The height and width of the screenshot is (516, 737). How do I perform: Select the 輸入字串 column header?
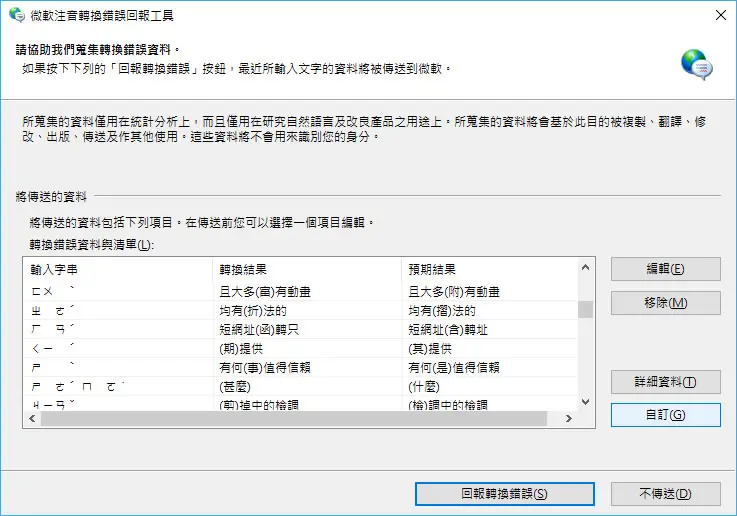pos(118,269)
